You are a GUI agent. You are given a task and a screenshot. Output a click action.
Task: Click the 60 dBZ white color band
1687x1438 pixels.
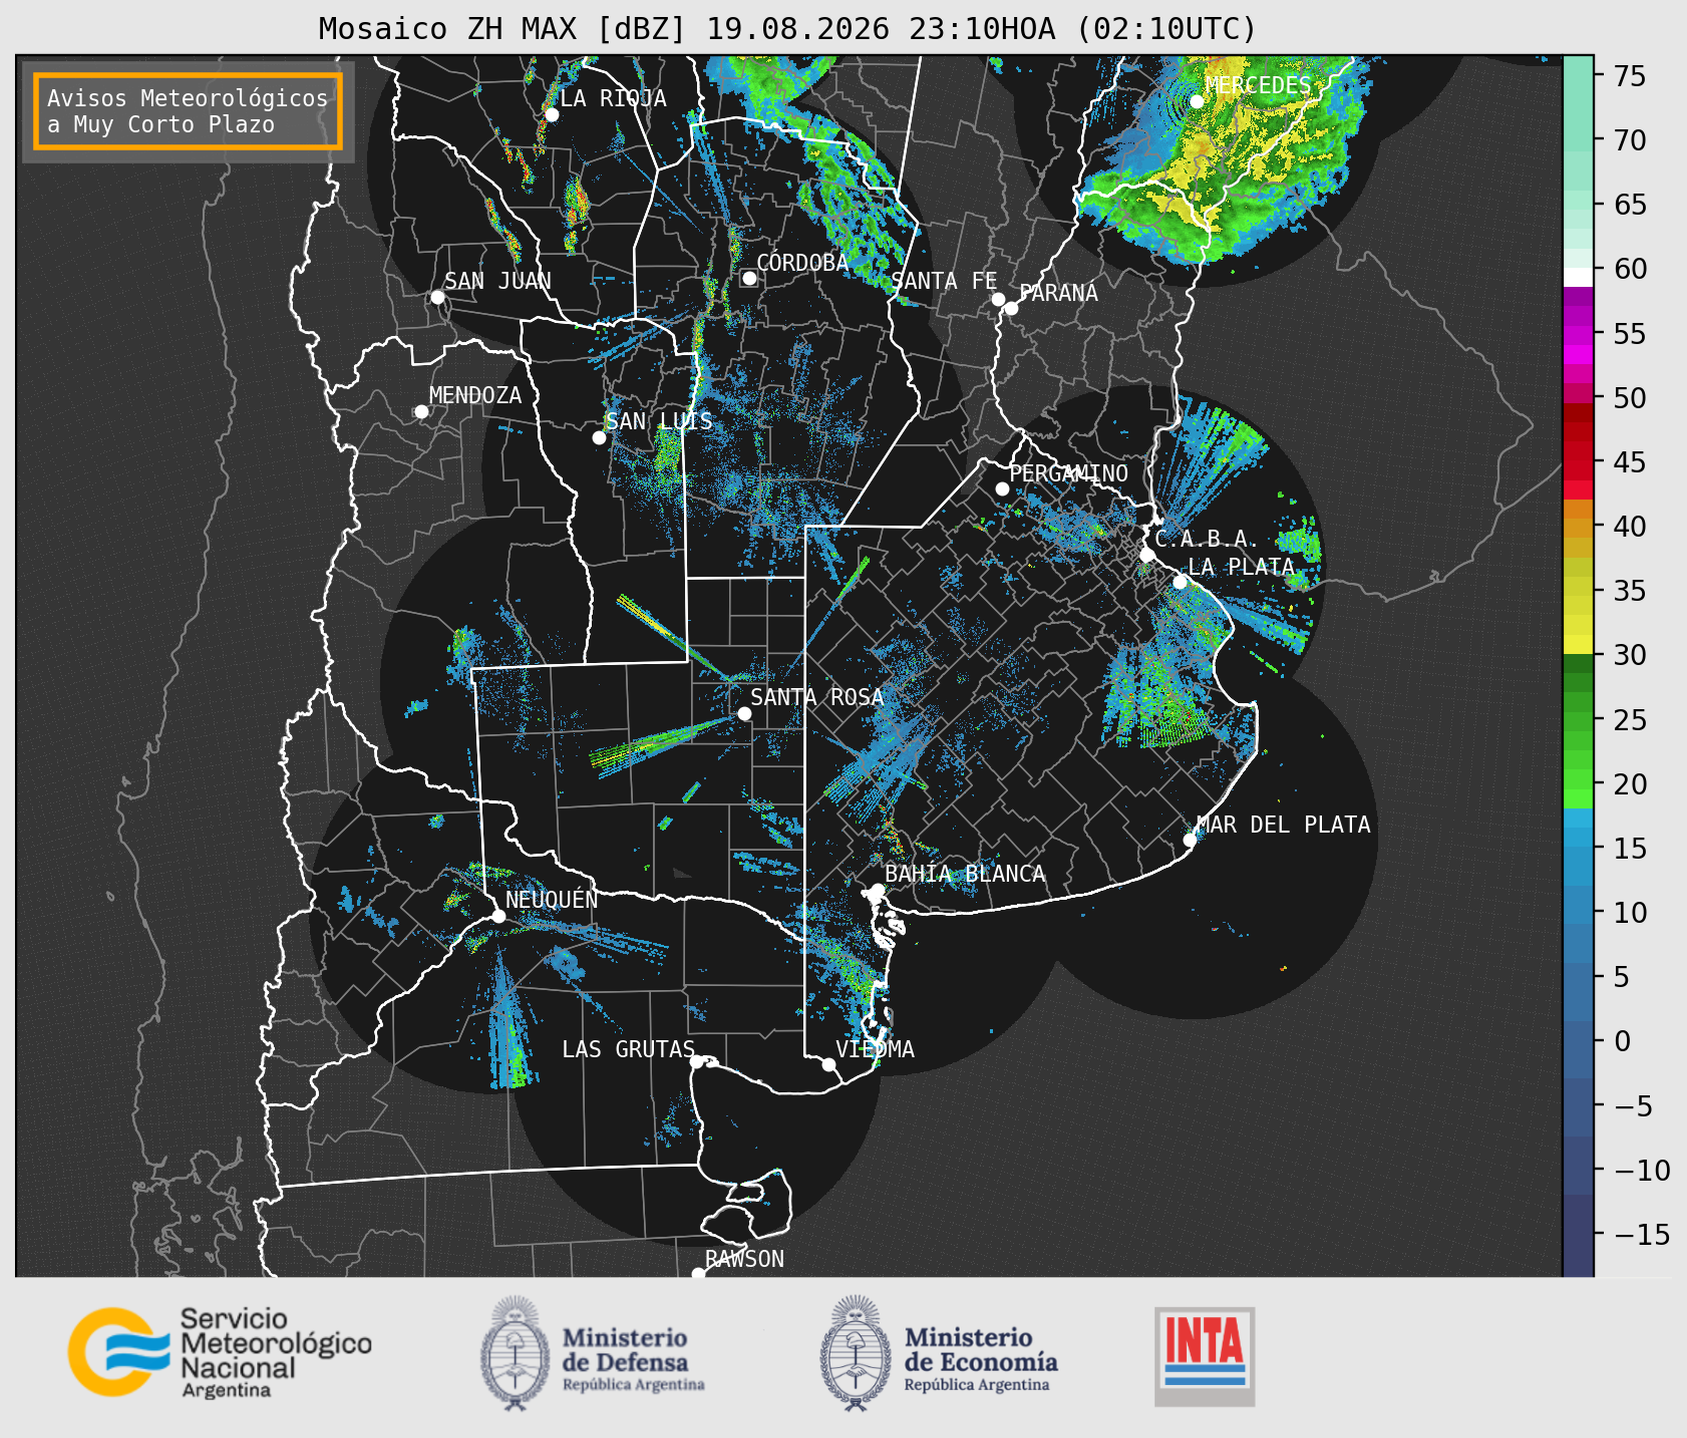(1578, 276)
